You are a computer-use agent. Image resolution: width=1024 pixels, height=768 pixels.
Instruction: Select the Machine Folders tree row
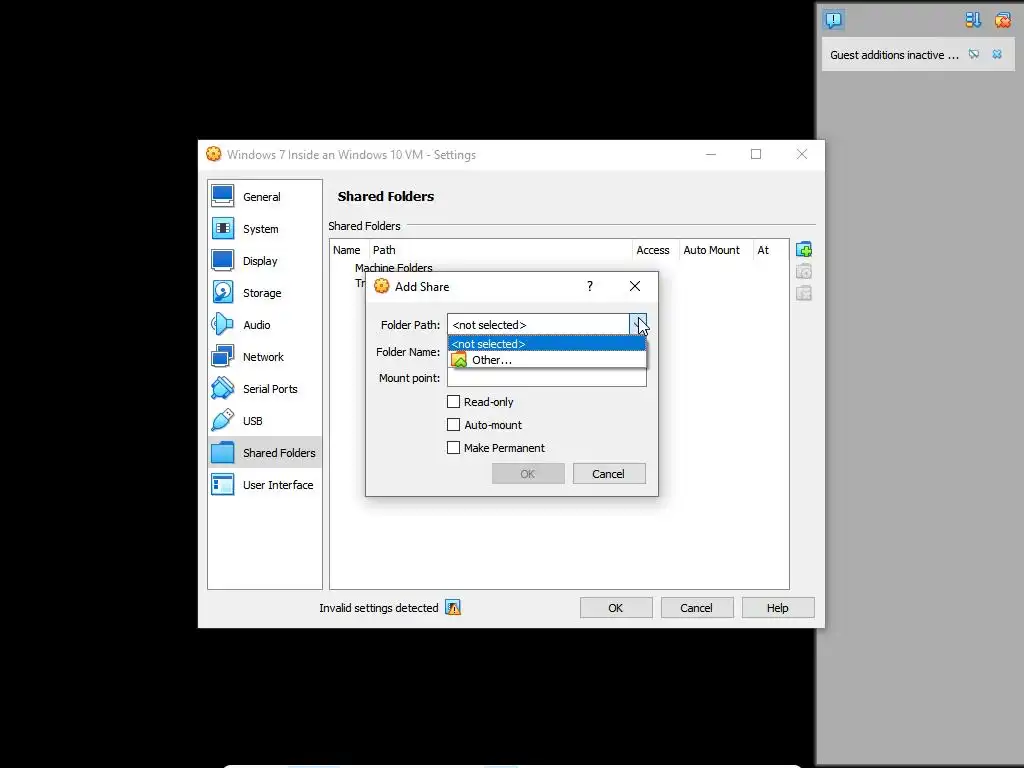393,267
